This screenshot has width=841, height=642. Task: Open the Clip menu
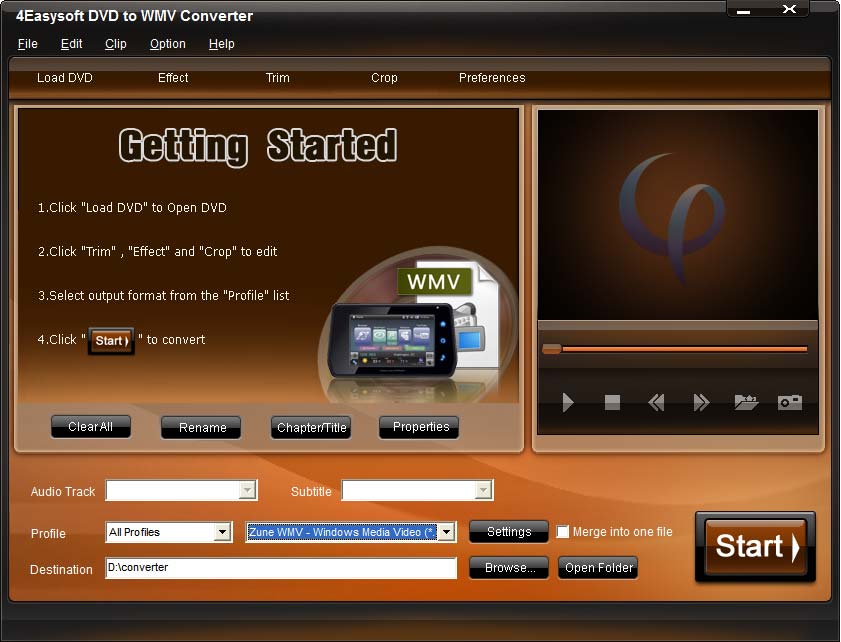click(x=116, y=44)
